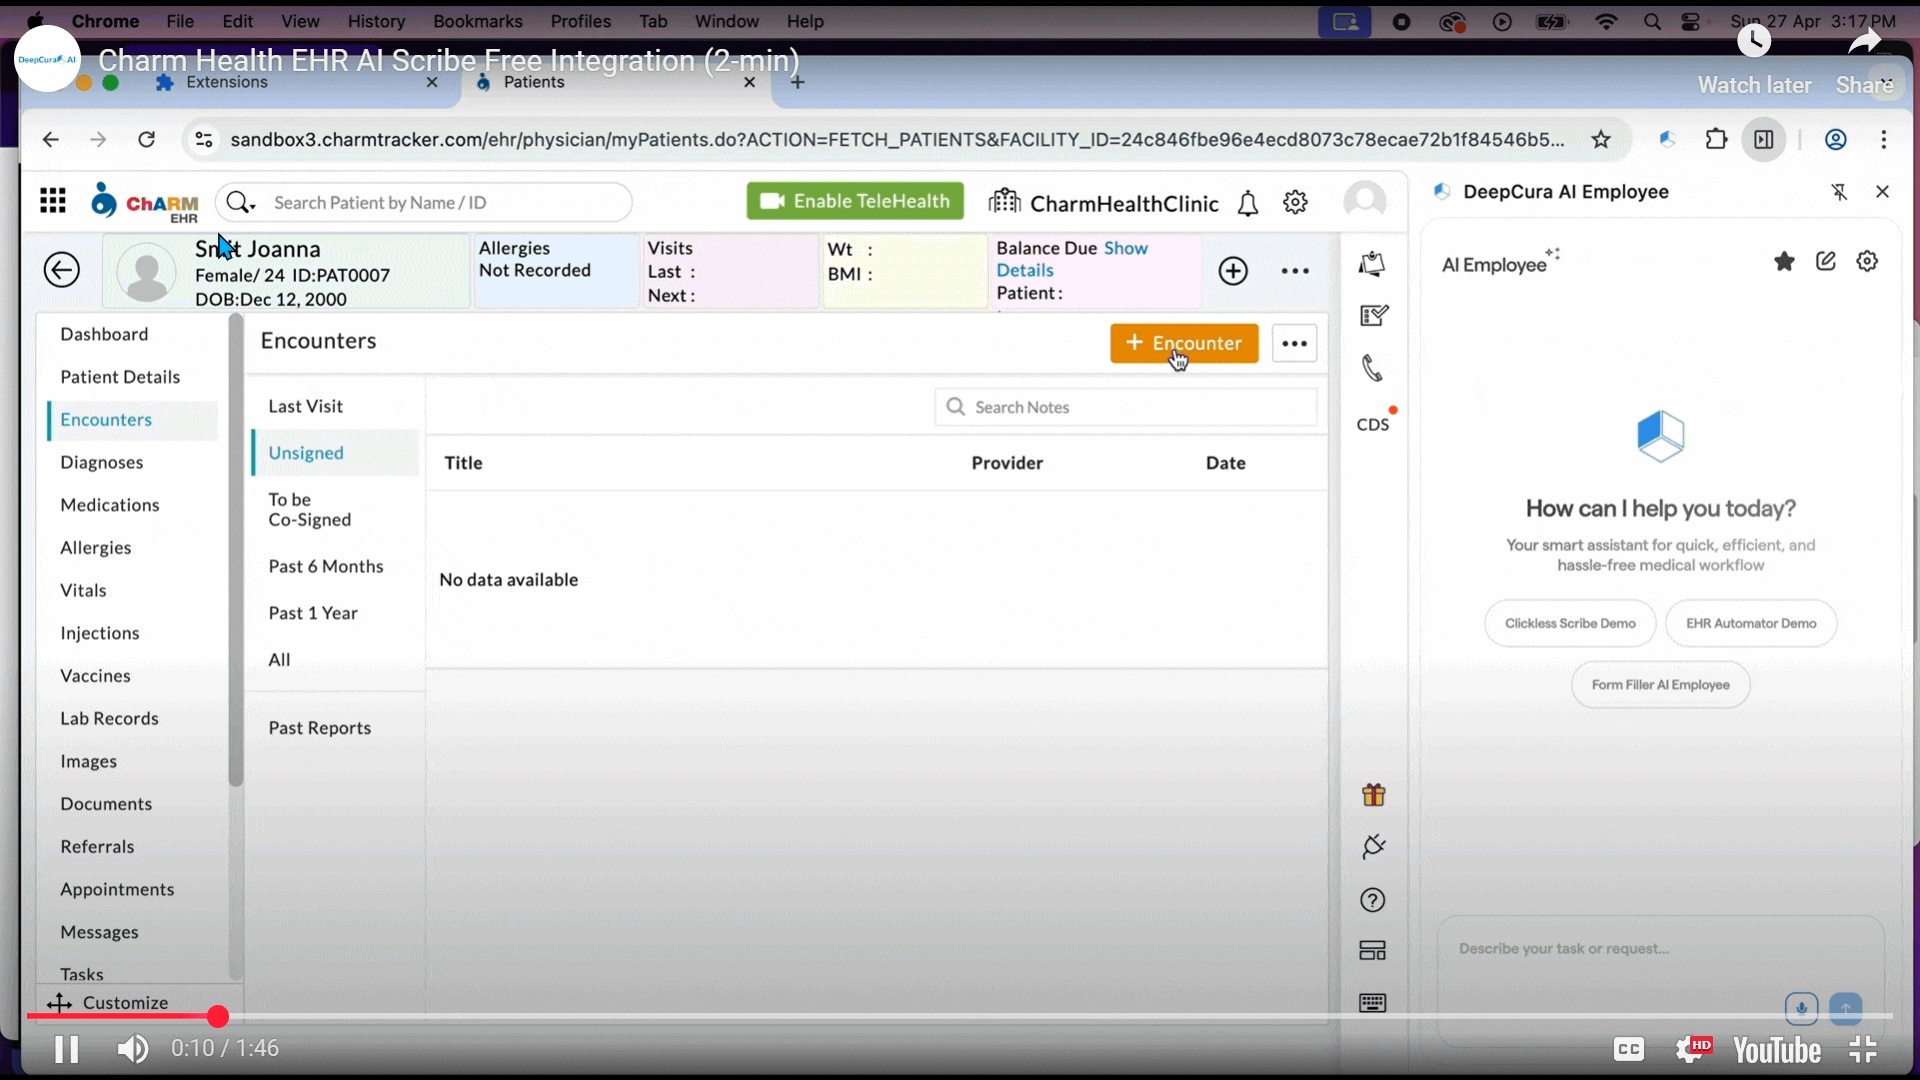1920x1080 pixels.
Task: Open the notifications bell in Charm header
Action: (1247, 203)
